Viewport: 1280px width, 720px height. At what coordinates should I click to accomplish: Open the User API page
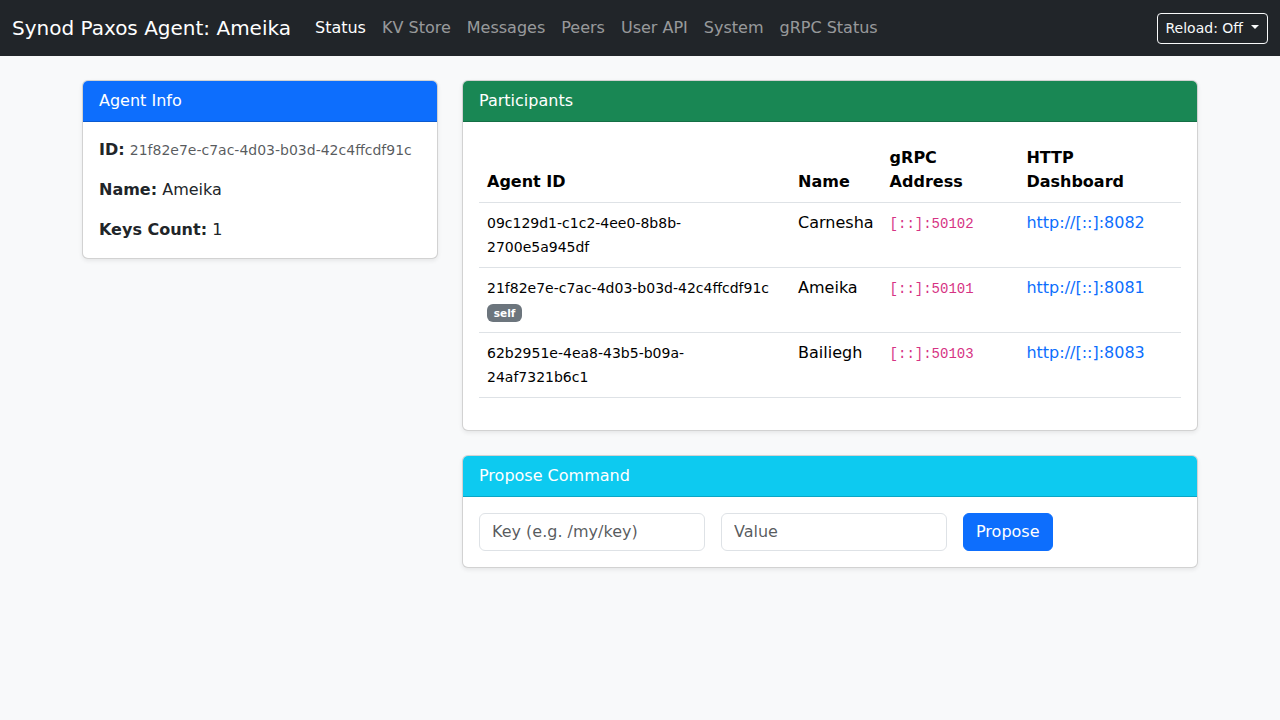[654, 28]
